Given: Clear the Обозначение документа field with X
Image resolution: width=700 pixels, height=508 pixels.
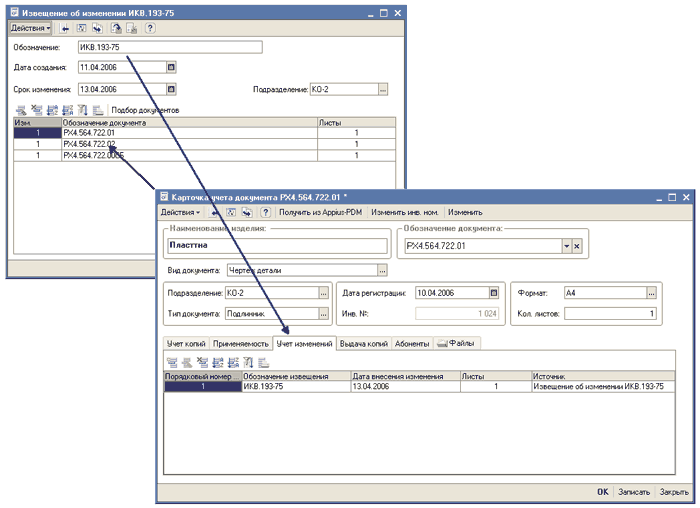Looking at the screenshot, I should [577, 246].
